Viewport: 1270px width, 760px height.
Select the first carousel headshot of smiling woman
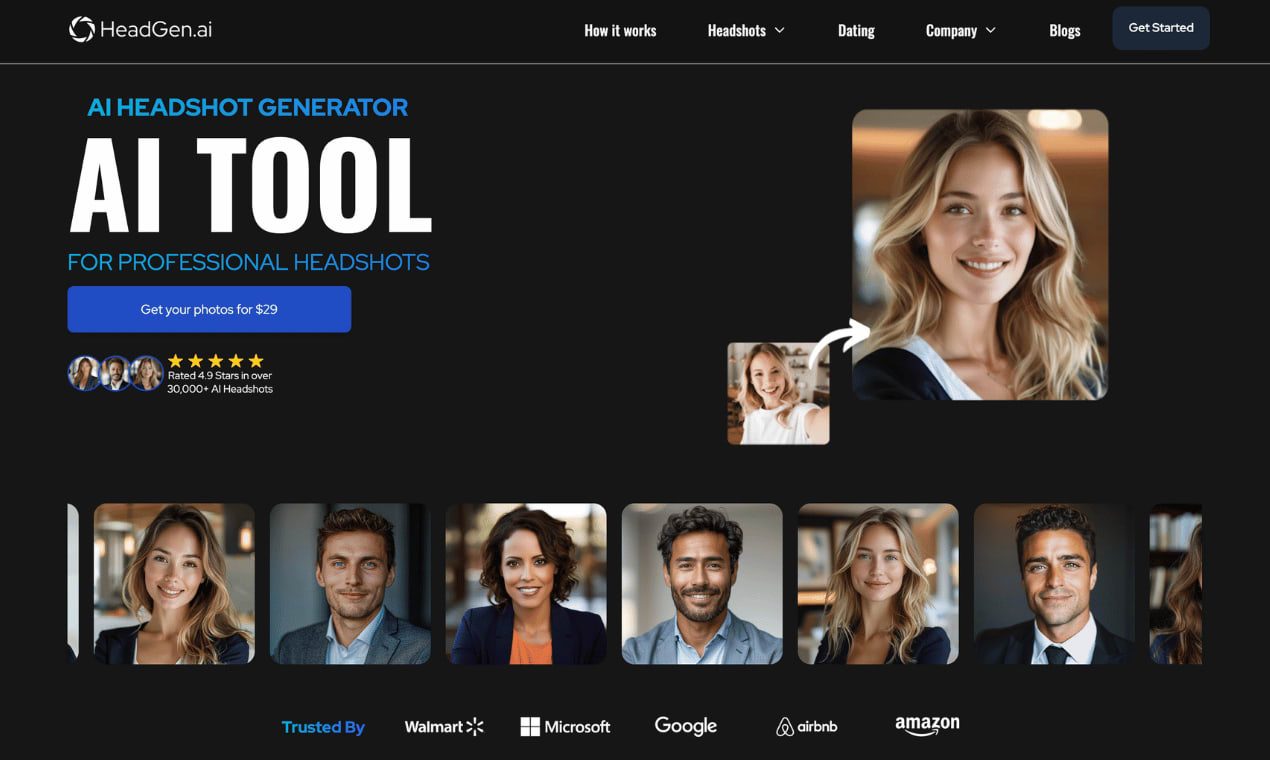174,583
